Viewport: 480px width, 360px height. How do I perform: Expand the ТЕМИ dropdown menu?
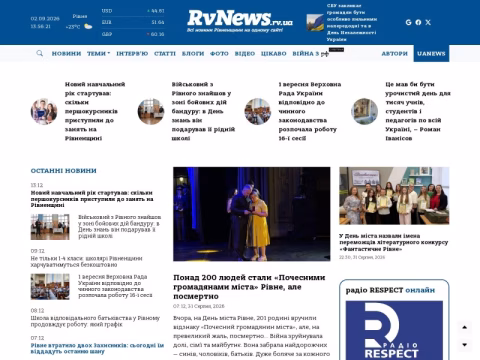98,53
